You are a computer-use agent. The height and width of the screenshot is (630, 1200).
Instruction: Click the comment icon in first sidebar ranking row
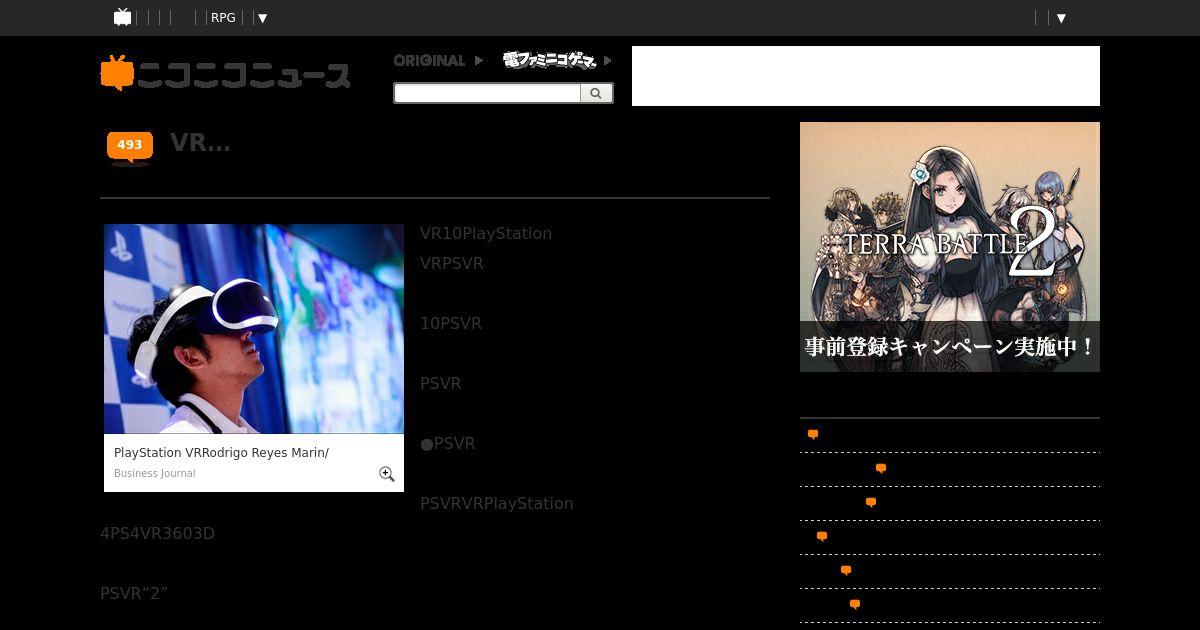813,434
